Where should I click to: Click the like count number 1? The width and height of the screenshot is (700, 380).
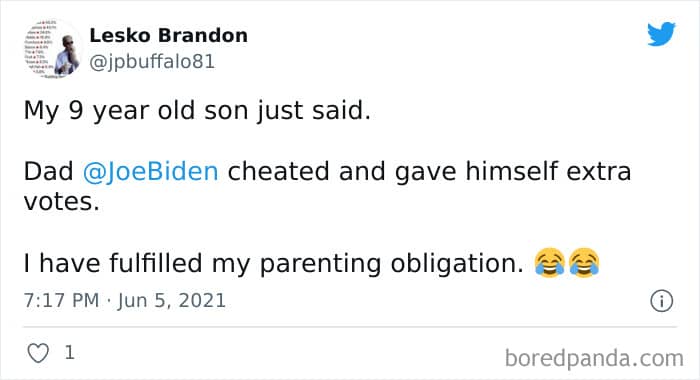tap(69, 353)
